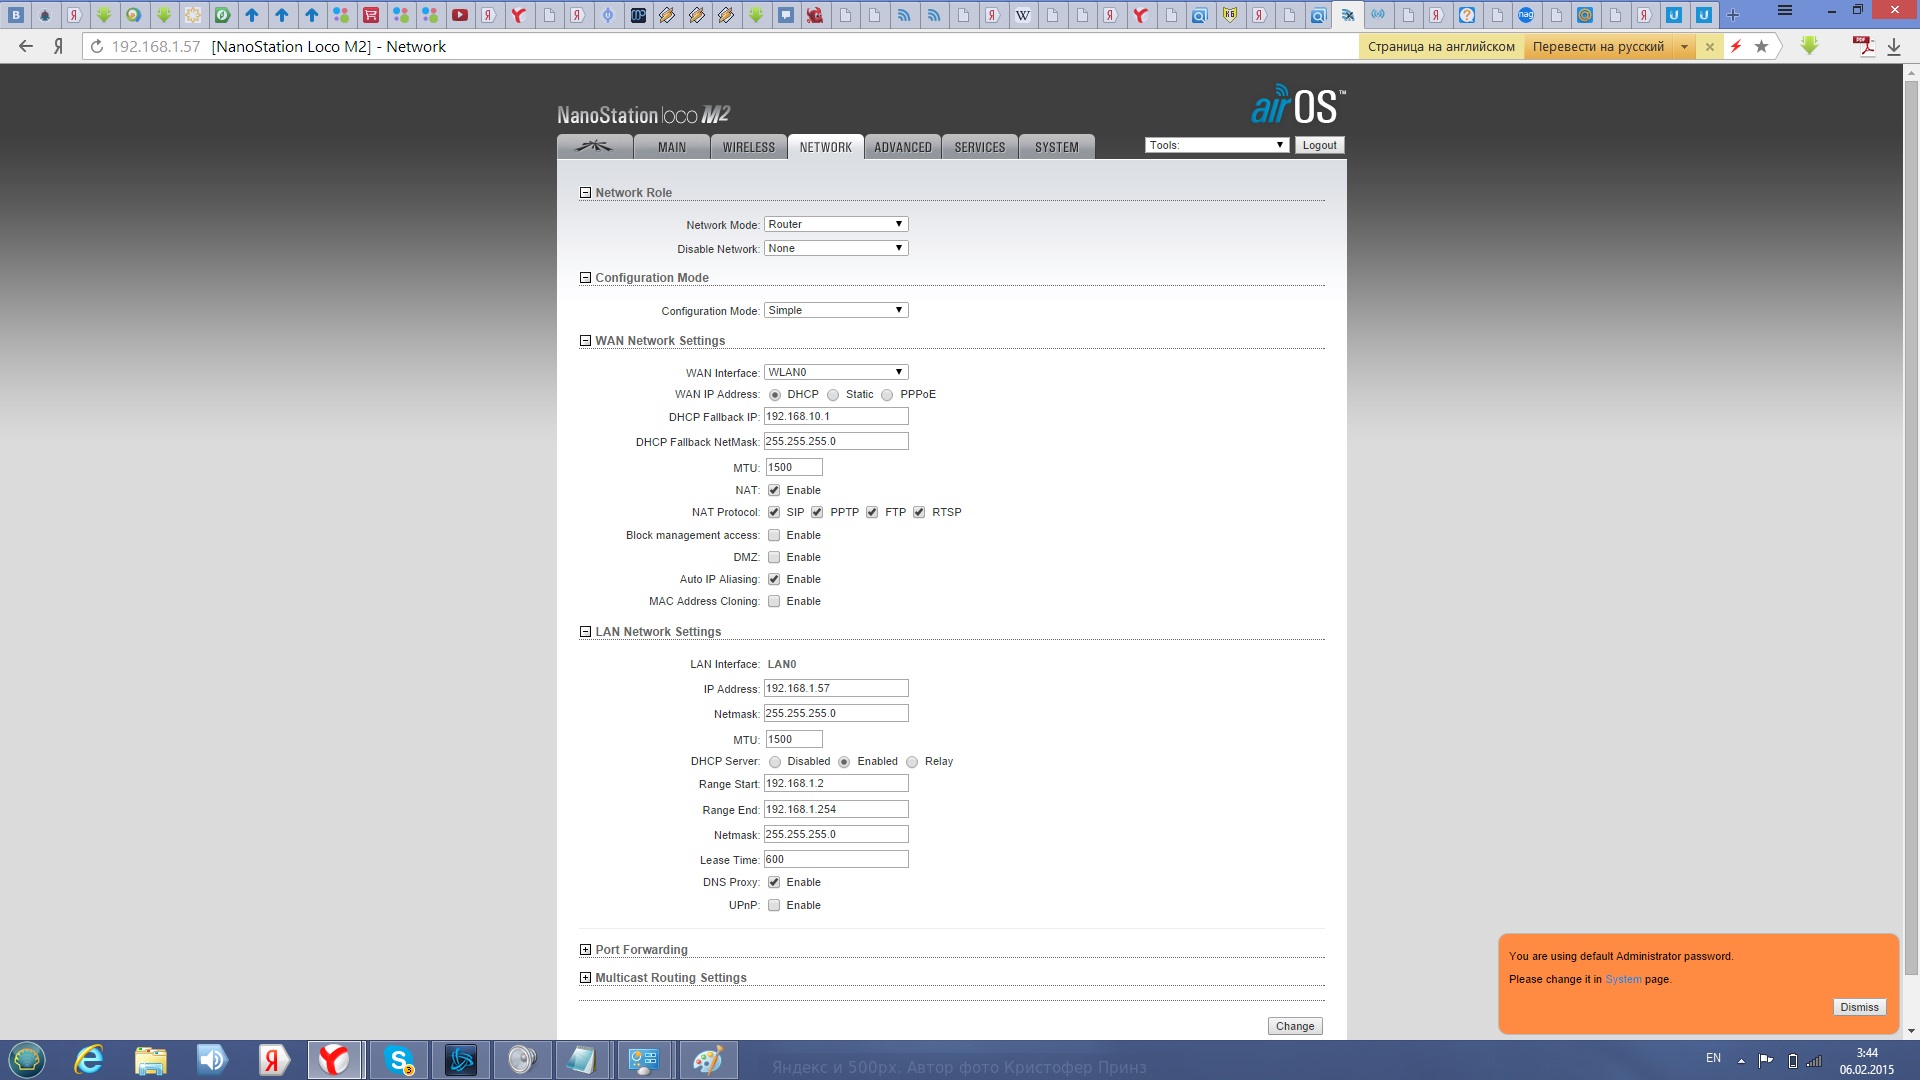Screen dimensions: 1920x1080
Task: Open translate options dropdown arrow
Action: pyautogui.click(x=1684, y=46)
